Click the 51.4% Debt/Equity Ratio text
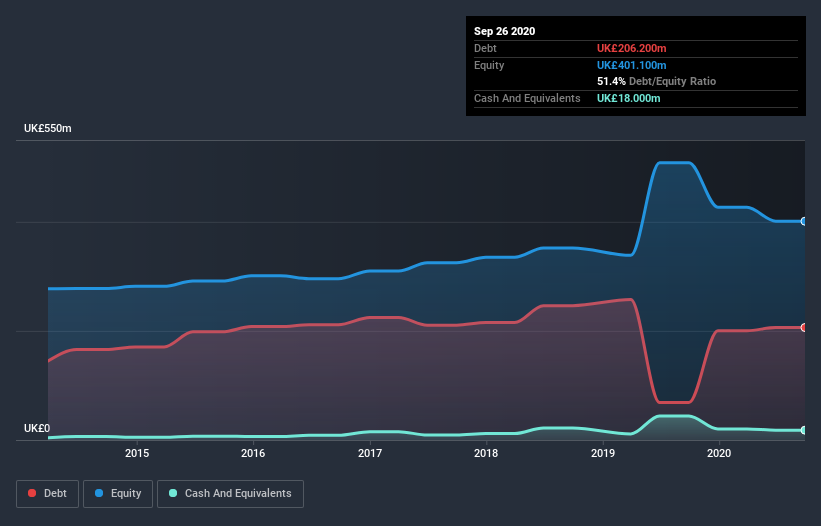 tap(656, 81)
